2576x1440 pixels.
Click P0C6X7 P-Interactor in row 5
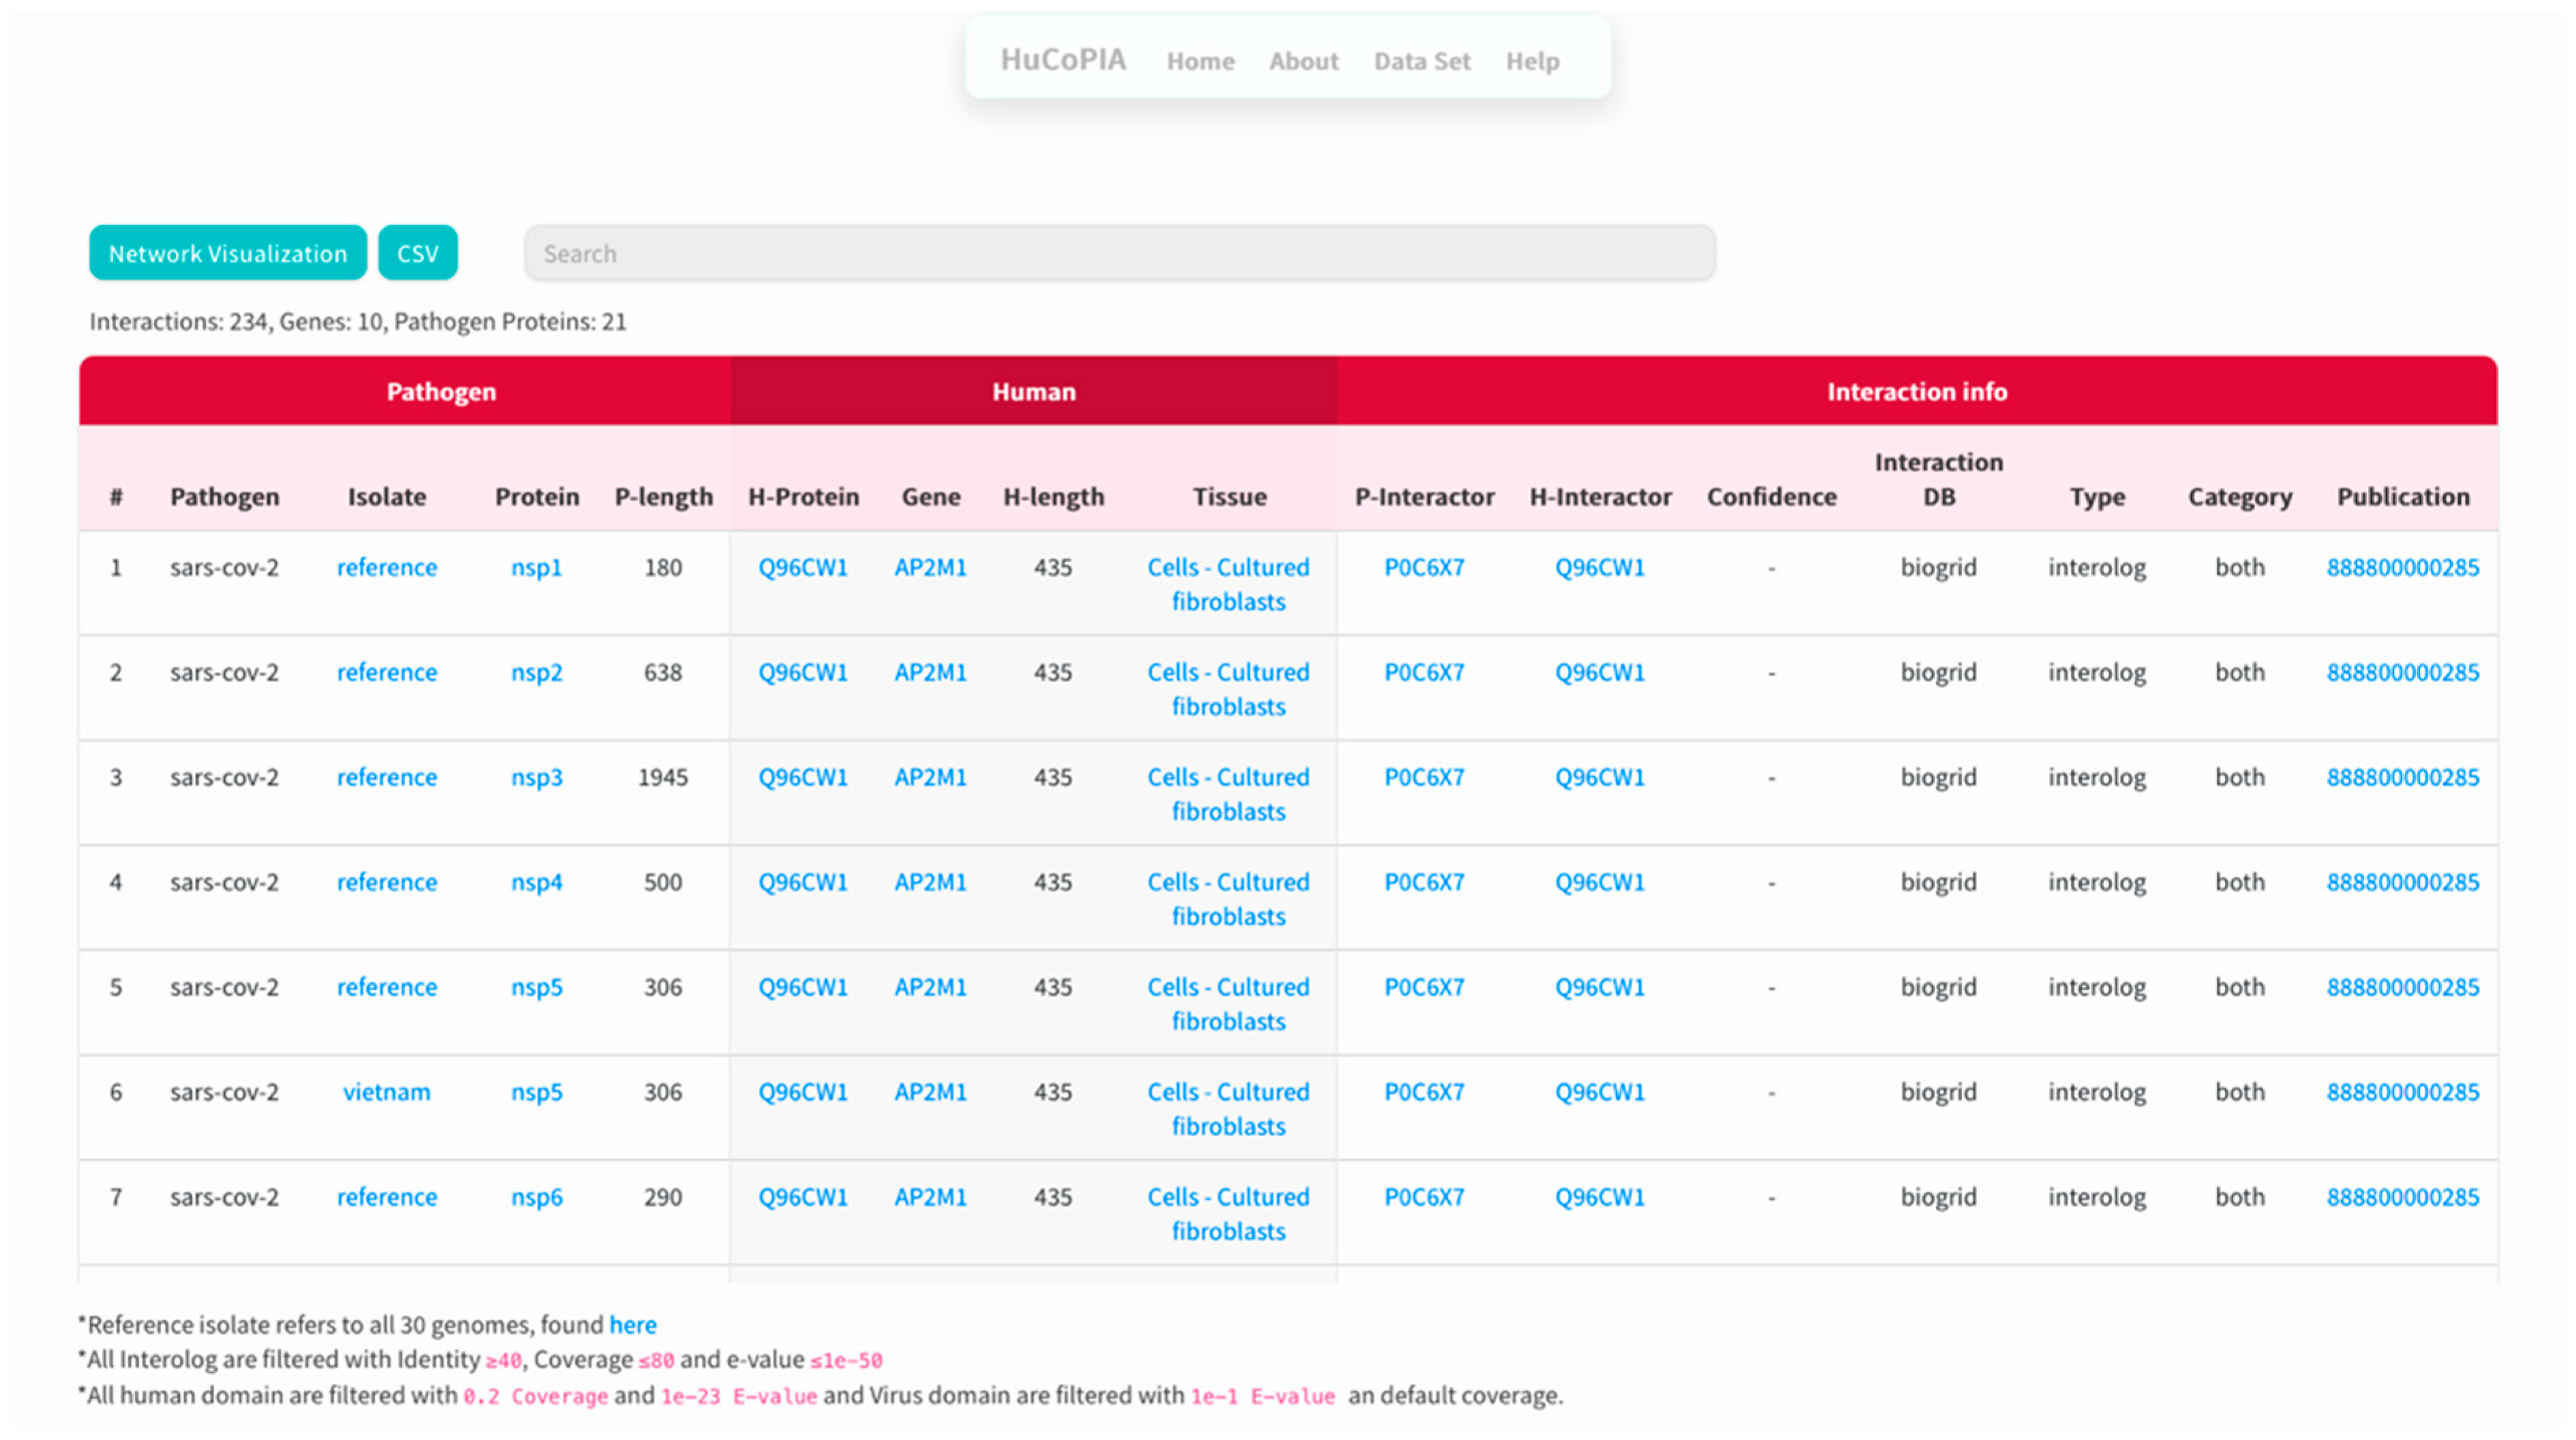coord(1423,987)
